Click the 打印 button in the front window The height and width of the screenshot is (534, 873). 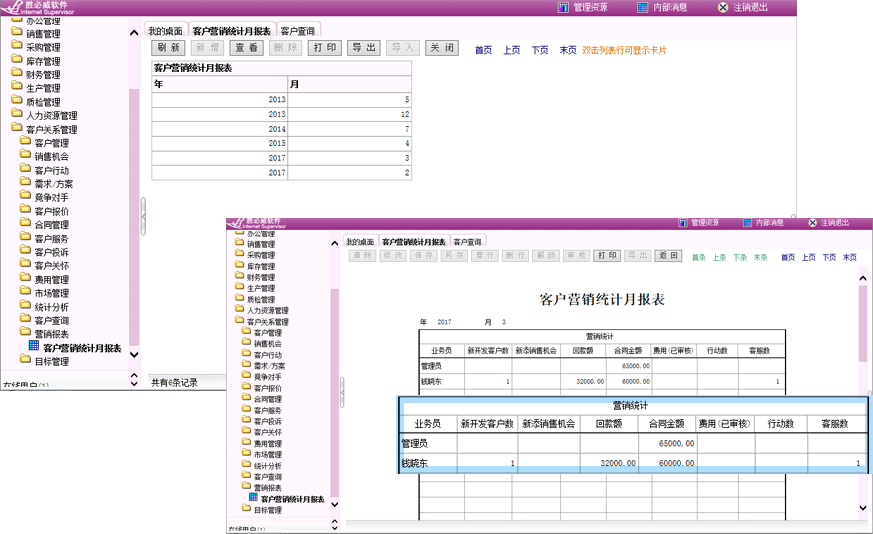point(607,256)
